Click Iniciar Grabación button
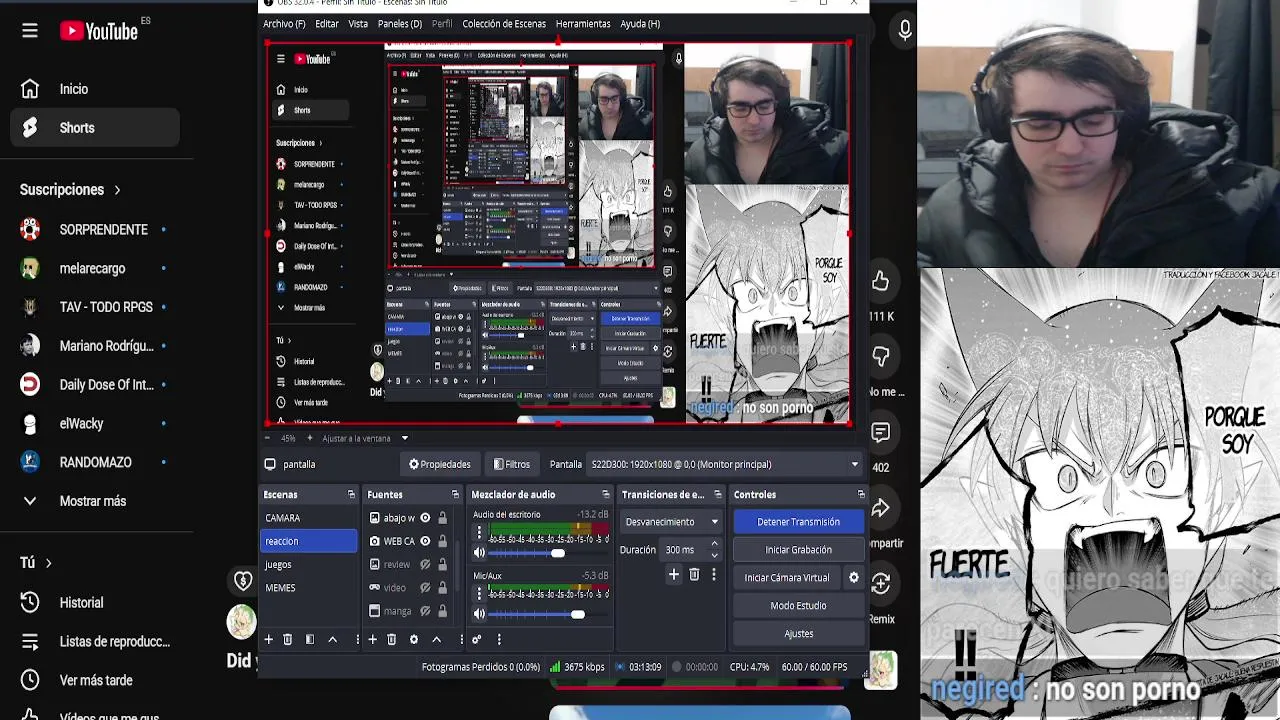This screenshot has height=720, width=1280. click(798, 549)
